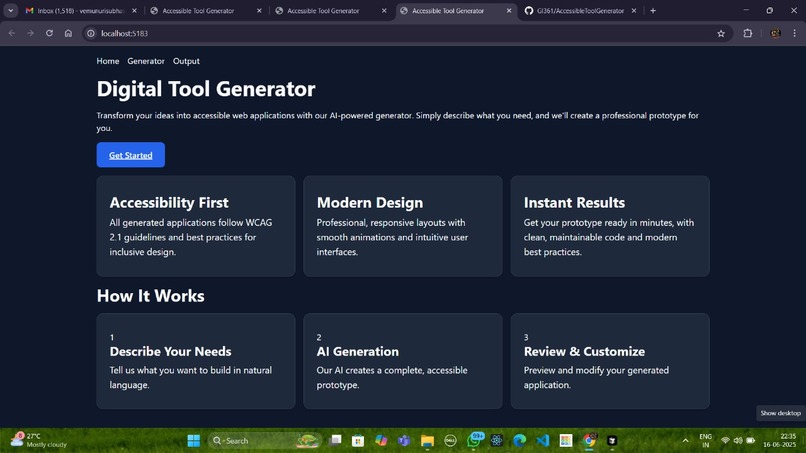Bookmark this page with the star
This screenshot has width=806, height=453.
721,33
